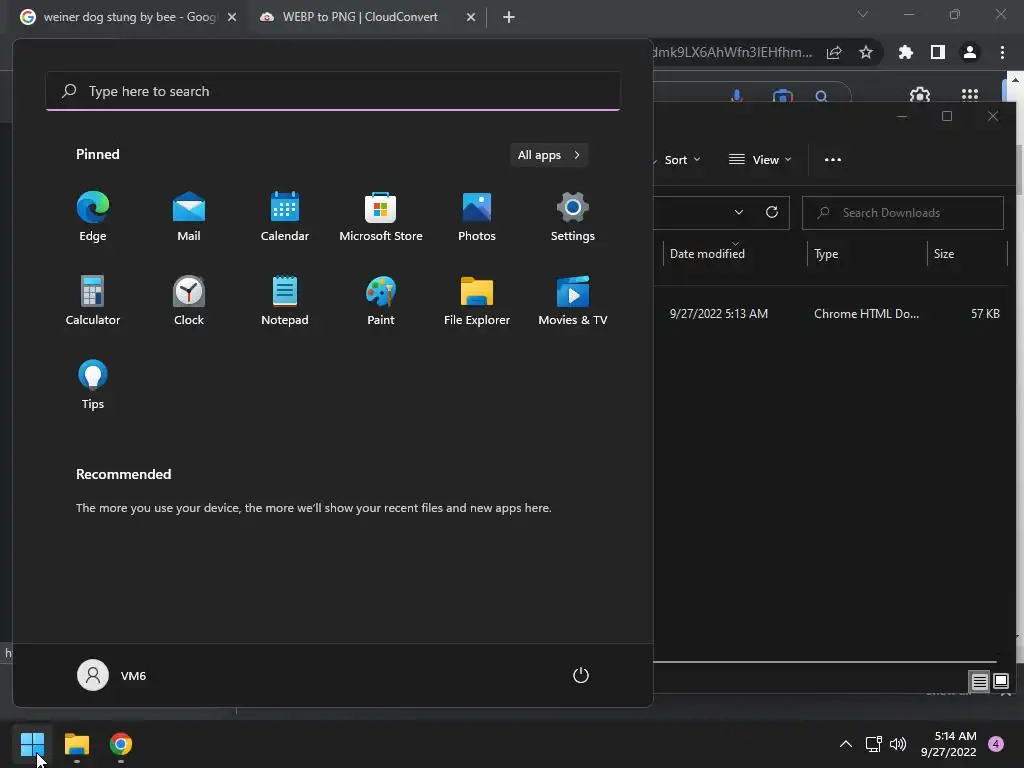1024x768 pixels.
Task: Open the volume control in tray
Action: (x=898, y=744)
